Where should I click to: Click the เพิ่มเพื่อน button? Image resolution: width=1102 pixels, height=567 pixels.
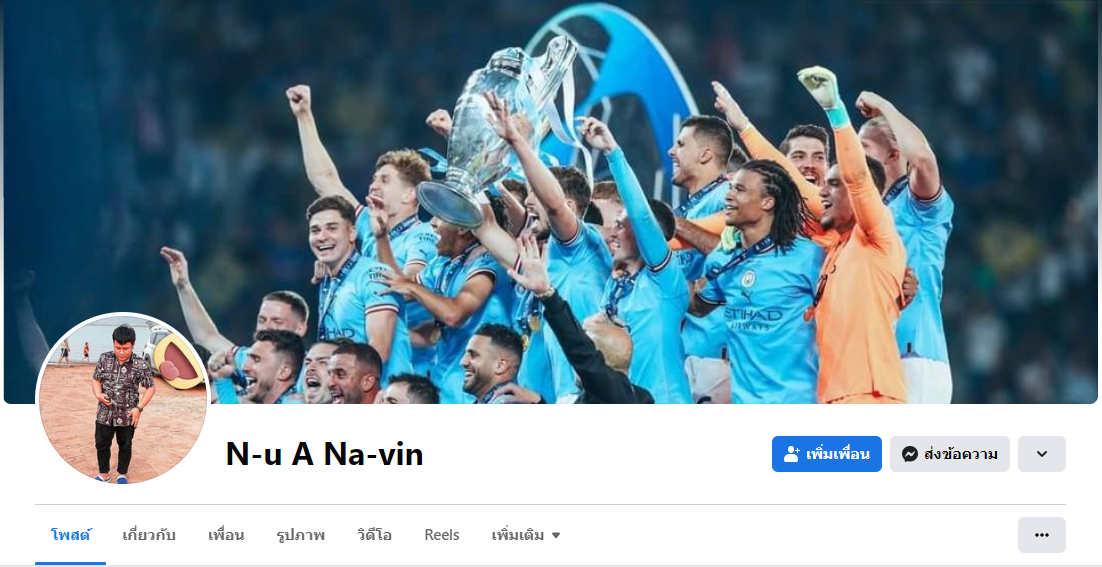pyautogui.click(x=826, y=454)
